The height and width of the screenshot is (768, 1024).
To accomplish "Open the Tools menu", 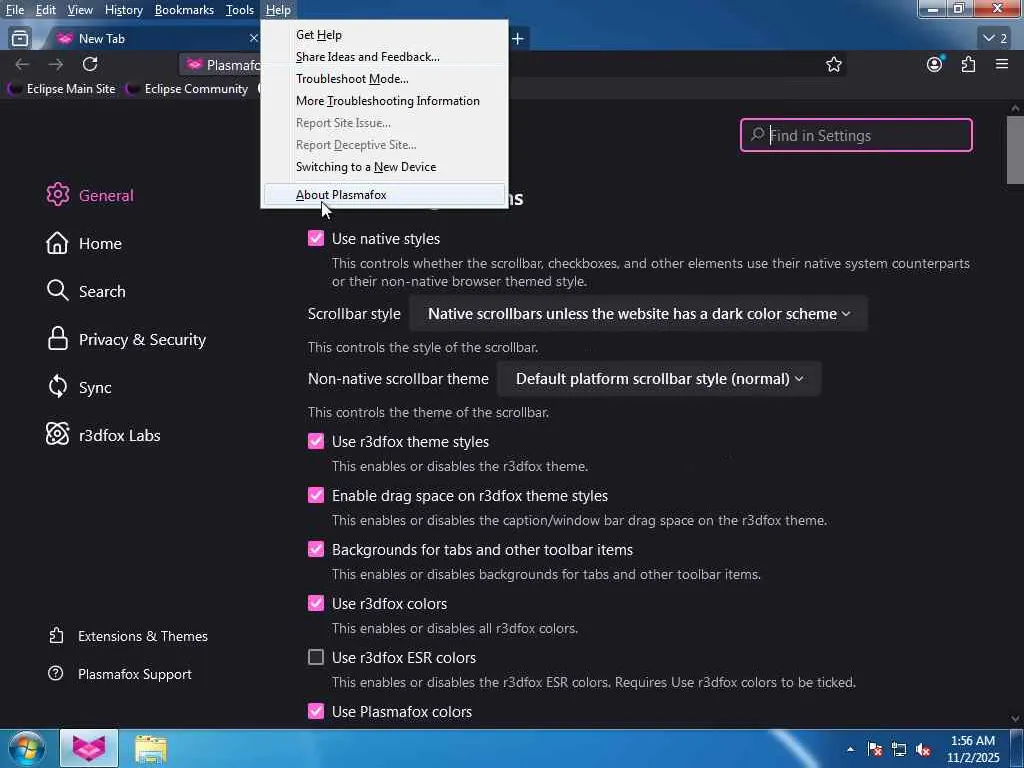I will click(x=240, y=10).
